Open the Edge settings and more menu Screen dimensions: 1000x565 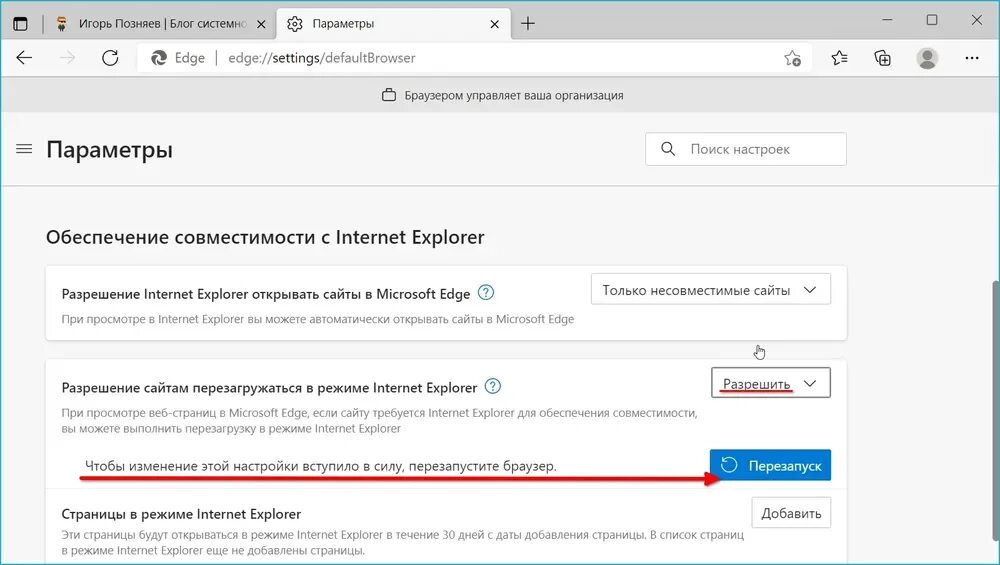972,58
